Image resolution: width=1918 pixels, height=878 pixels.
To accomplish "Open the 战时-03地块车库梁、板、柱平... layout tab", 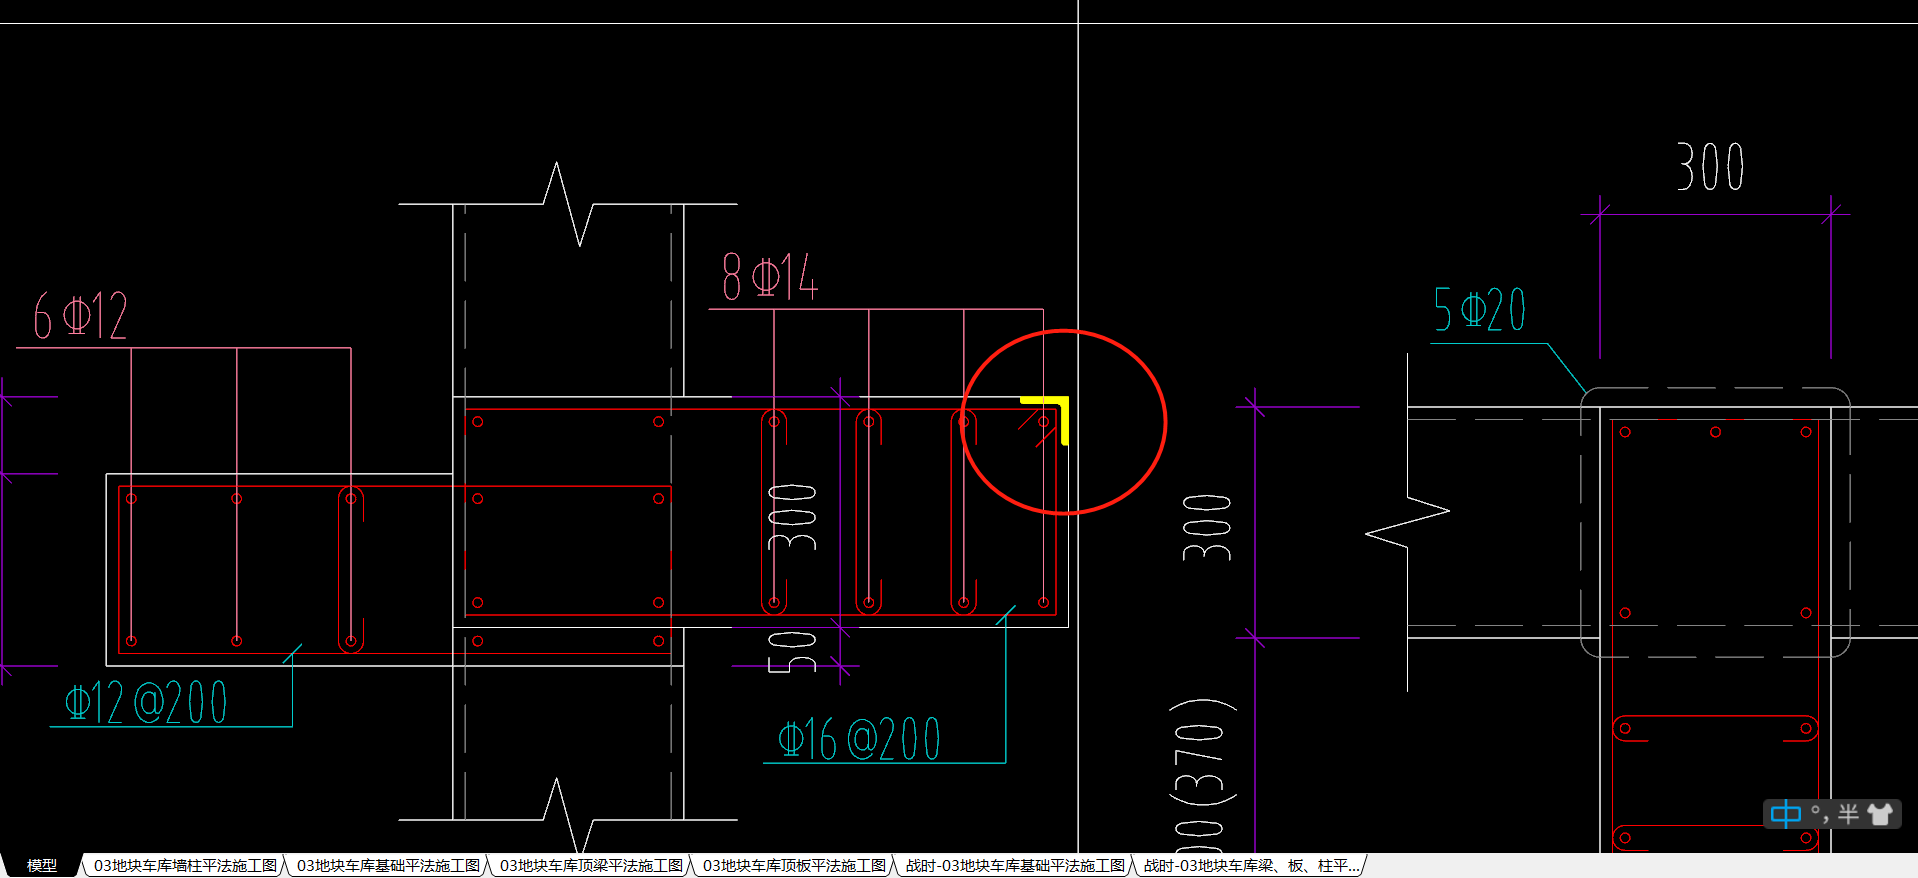I will click(x=1251, y=865).
